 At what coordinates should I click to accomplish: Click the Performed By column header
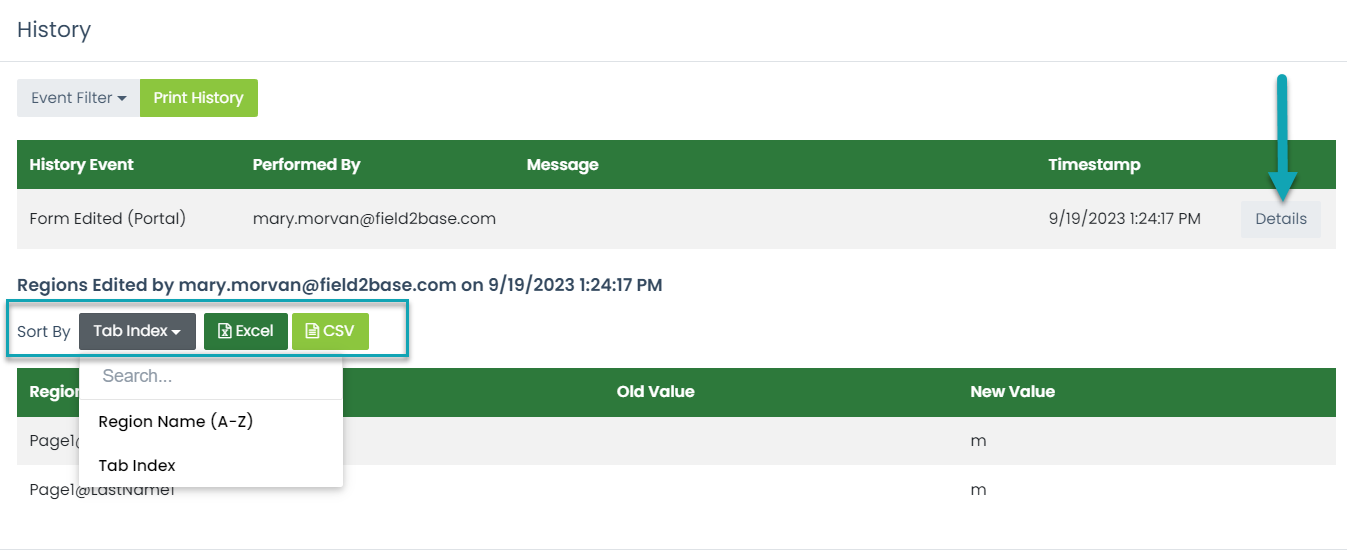point(306,165)
